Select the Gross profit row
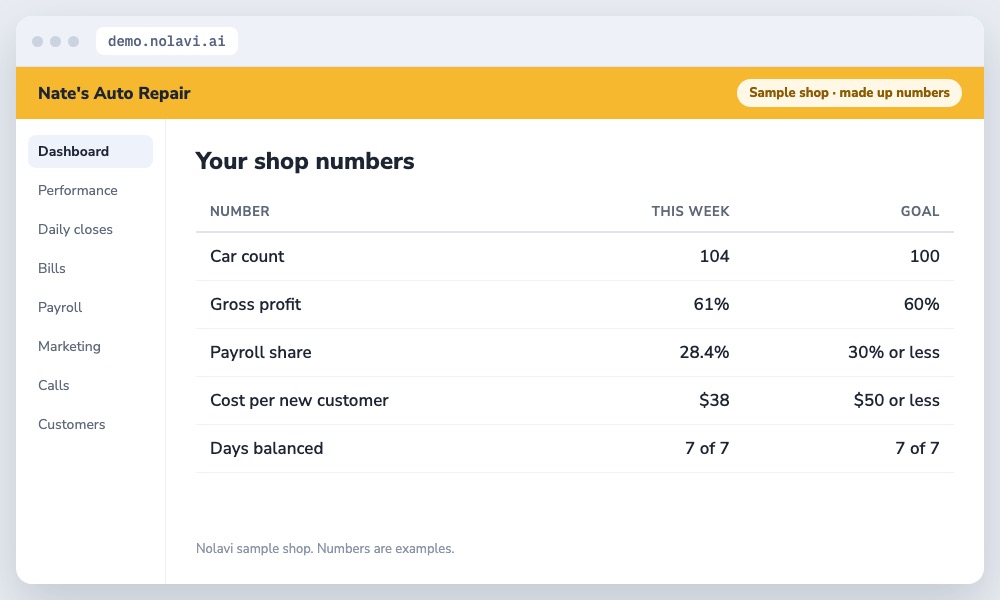The image size is (1000, 600). [575, 305]
